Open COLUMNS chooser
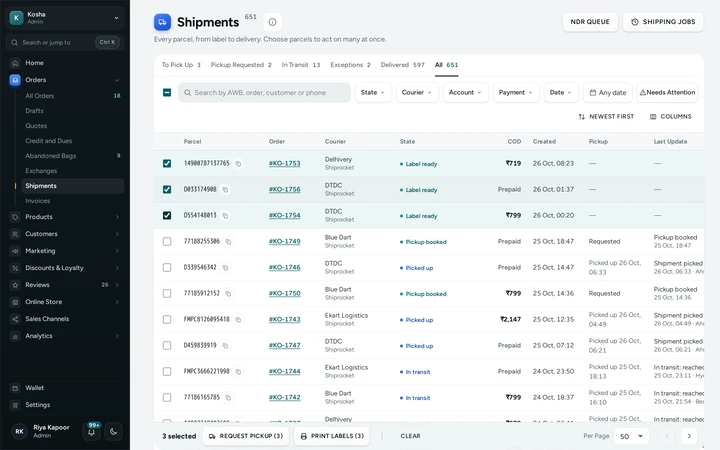This screenshot has height=450, width=720. (670, 117)
